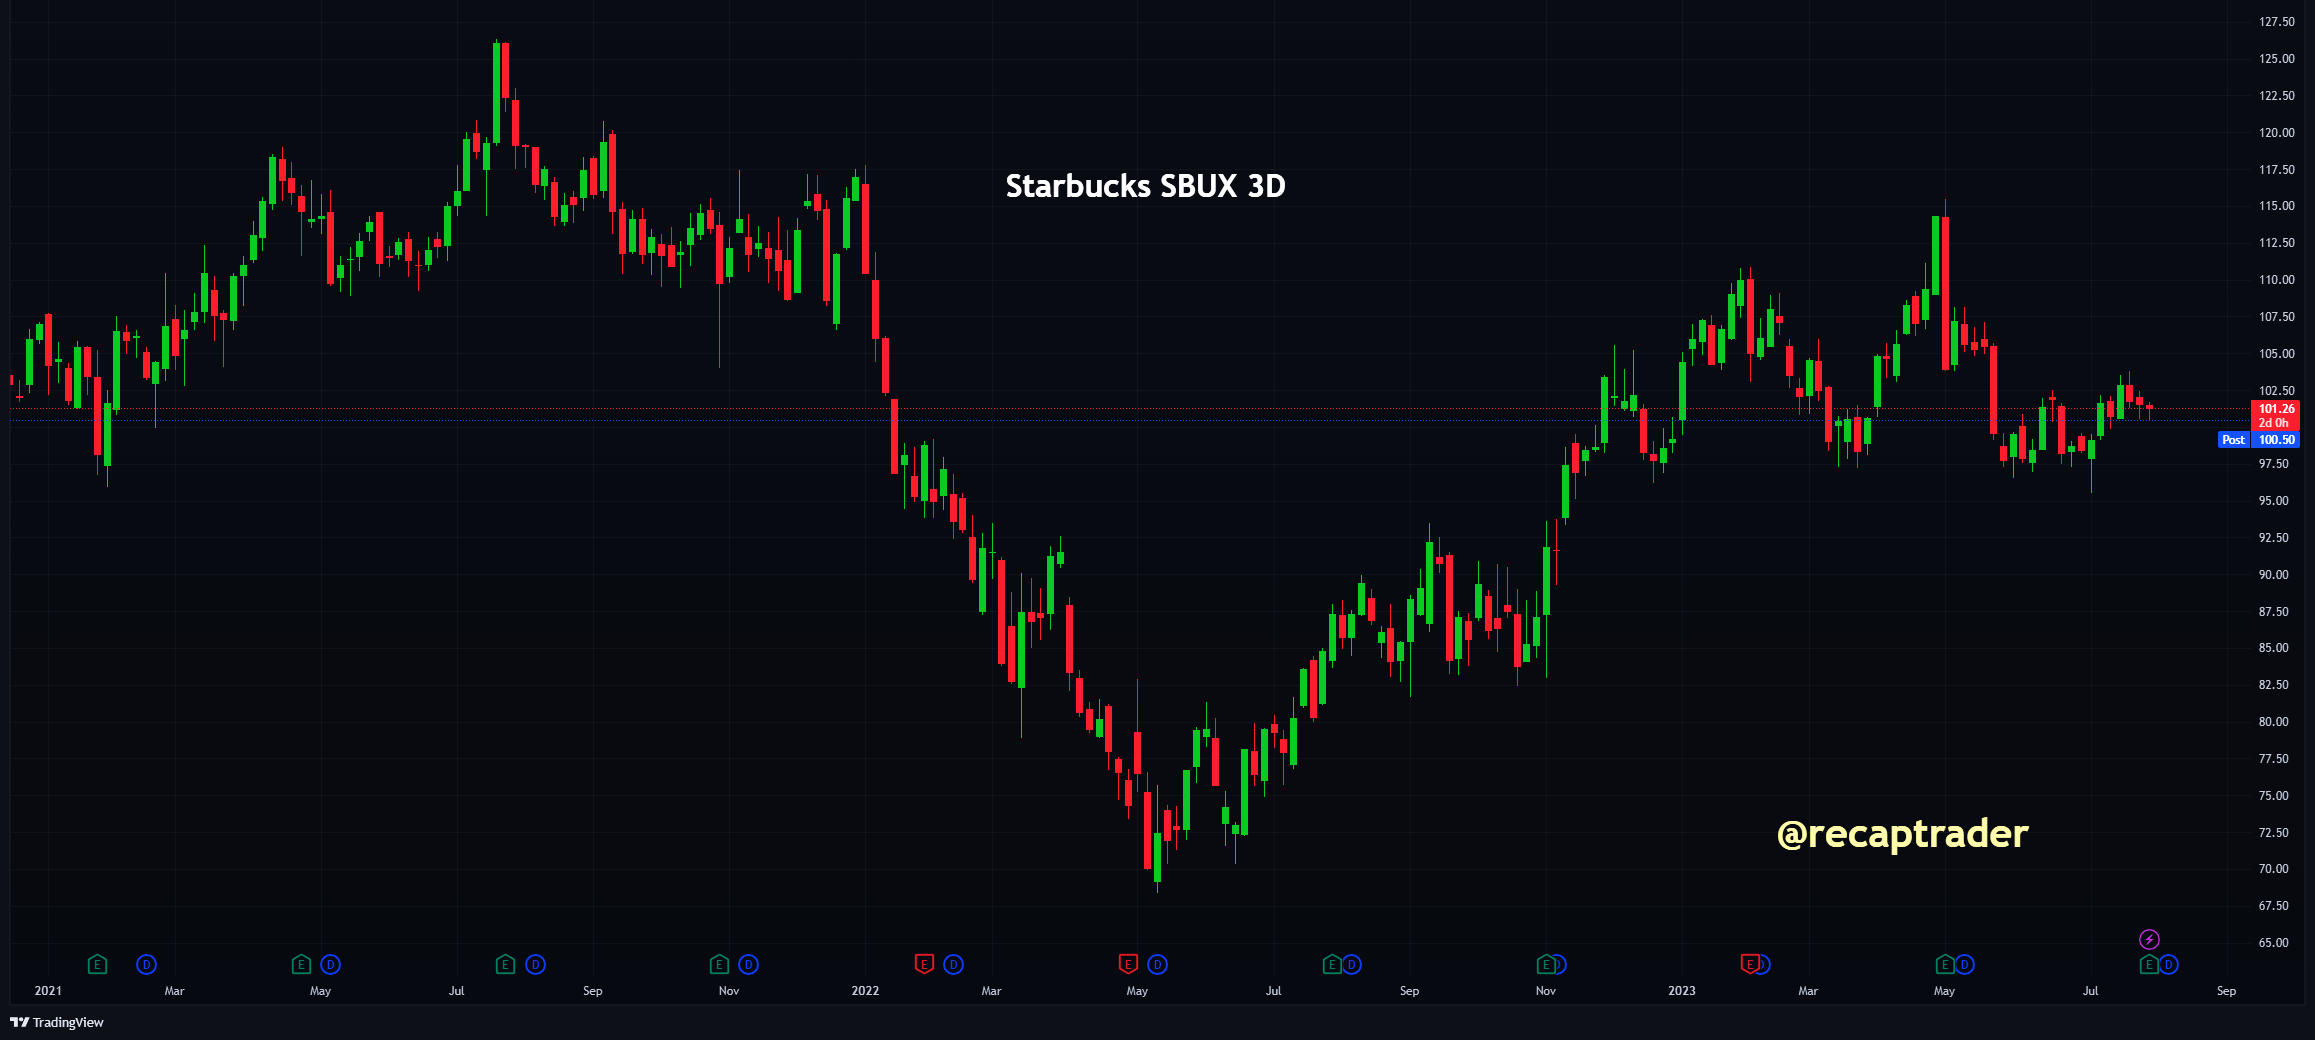The height and width of the screenshot is (1040, 2315).
Task: Open the red earnings E marker at May 2022
Action: (x=1128, y=964)
